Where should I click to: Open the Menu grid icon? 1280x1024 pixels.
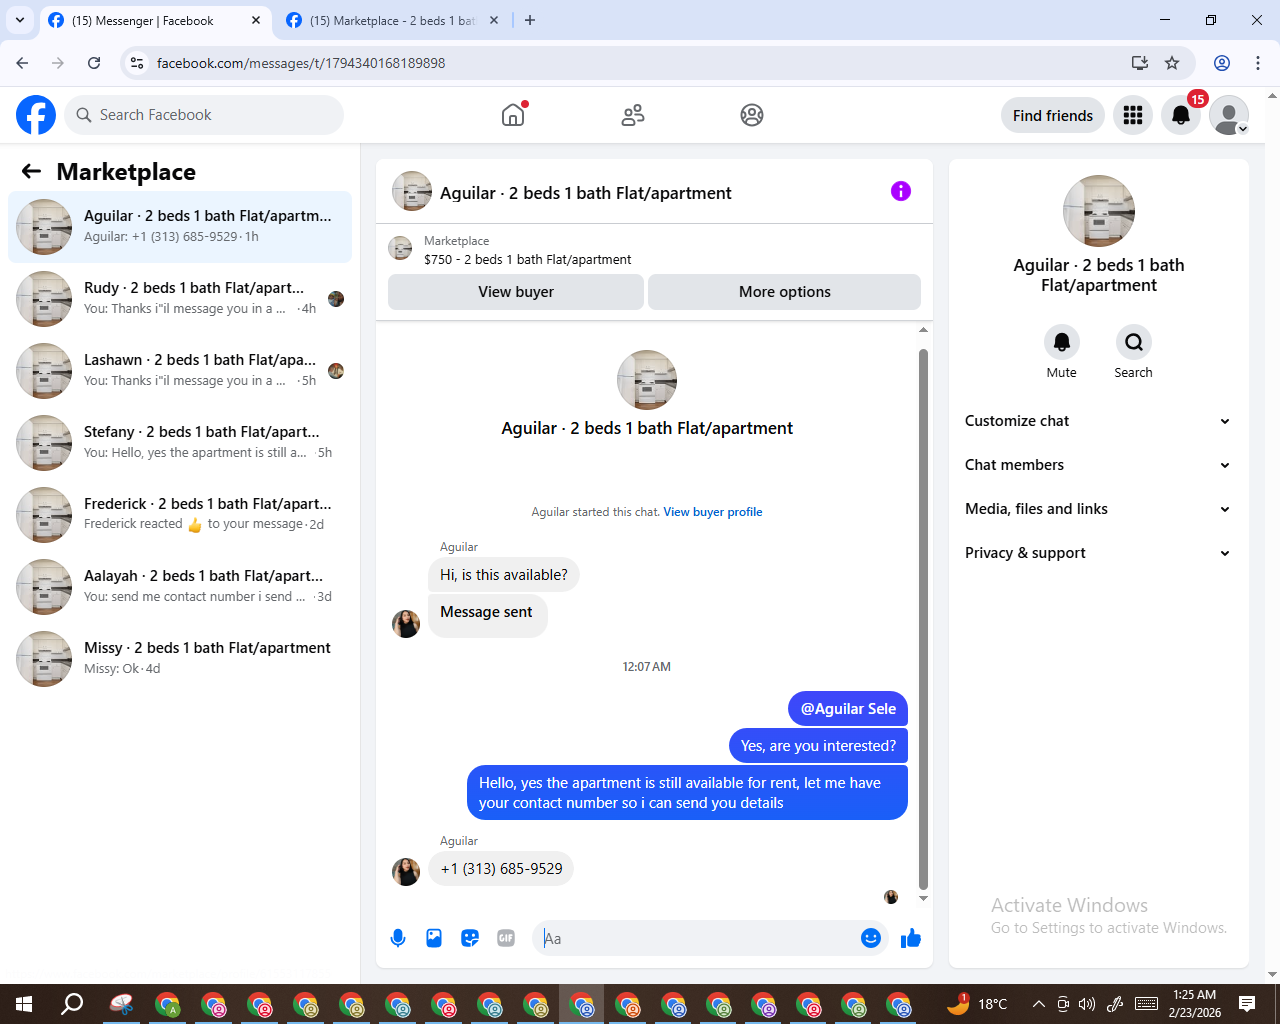(x=1133, y=115)
